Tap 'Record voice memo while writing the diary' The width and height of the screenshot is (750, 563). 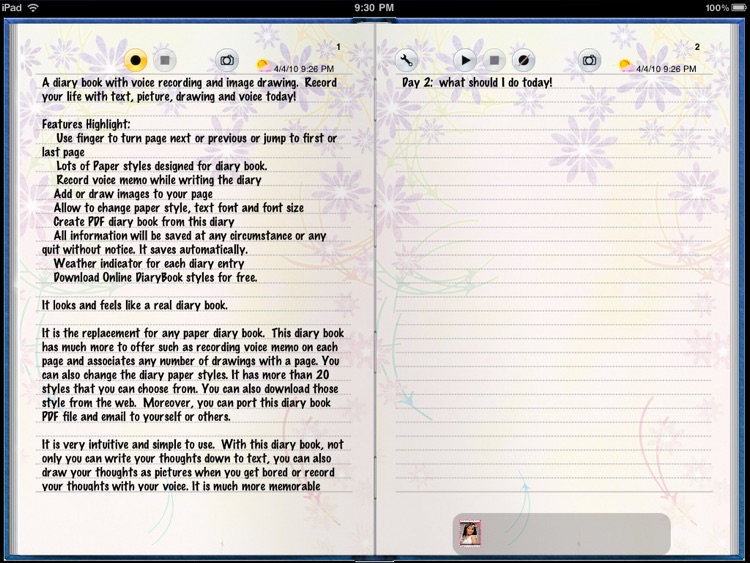click(x=159, y=180)
